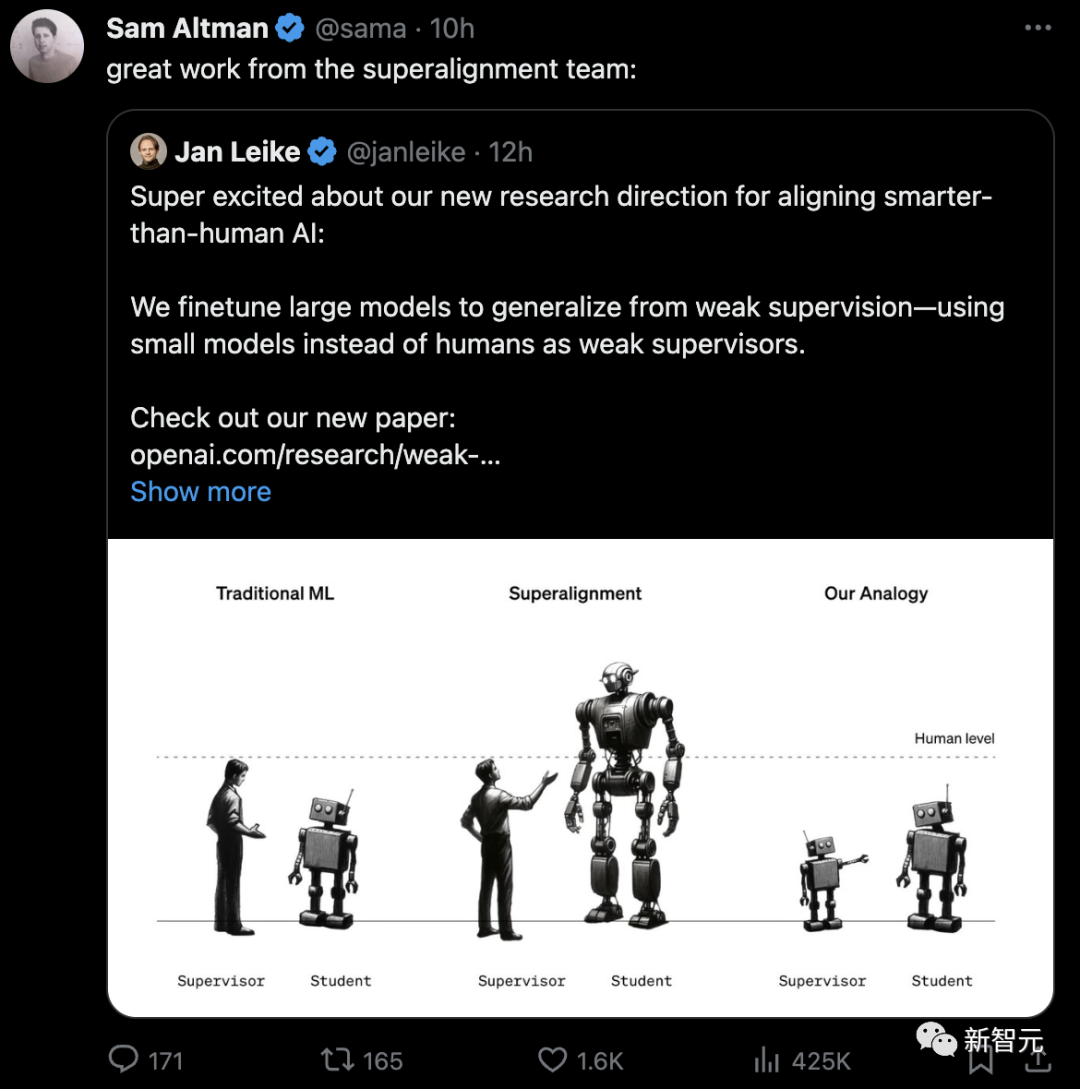Viewport: 1080px width, 1089px height.
Task: Open the view count analytics icon
Action: point(767,1059)
